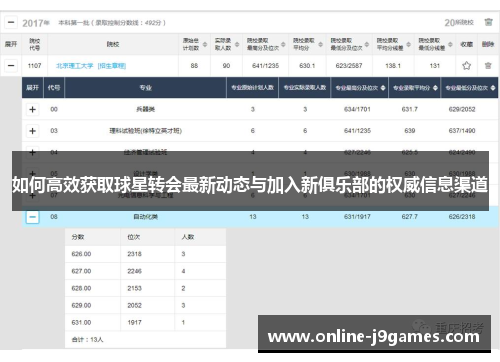The width and height of the screenshot is (500, 362).
Task: Click the 631.7 average cell
Action: 410,109
